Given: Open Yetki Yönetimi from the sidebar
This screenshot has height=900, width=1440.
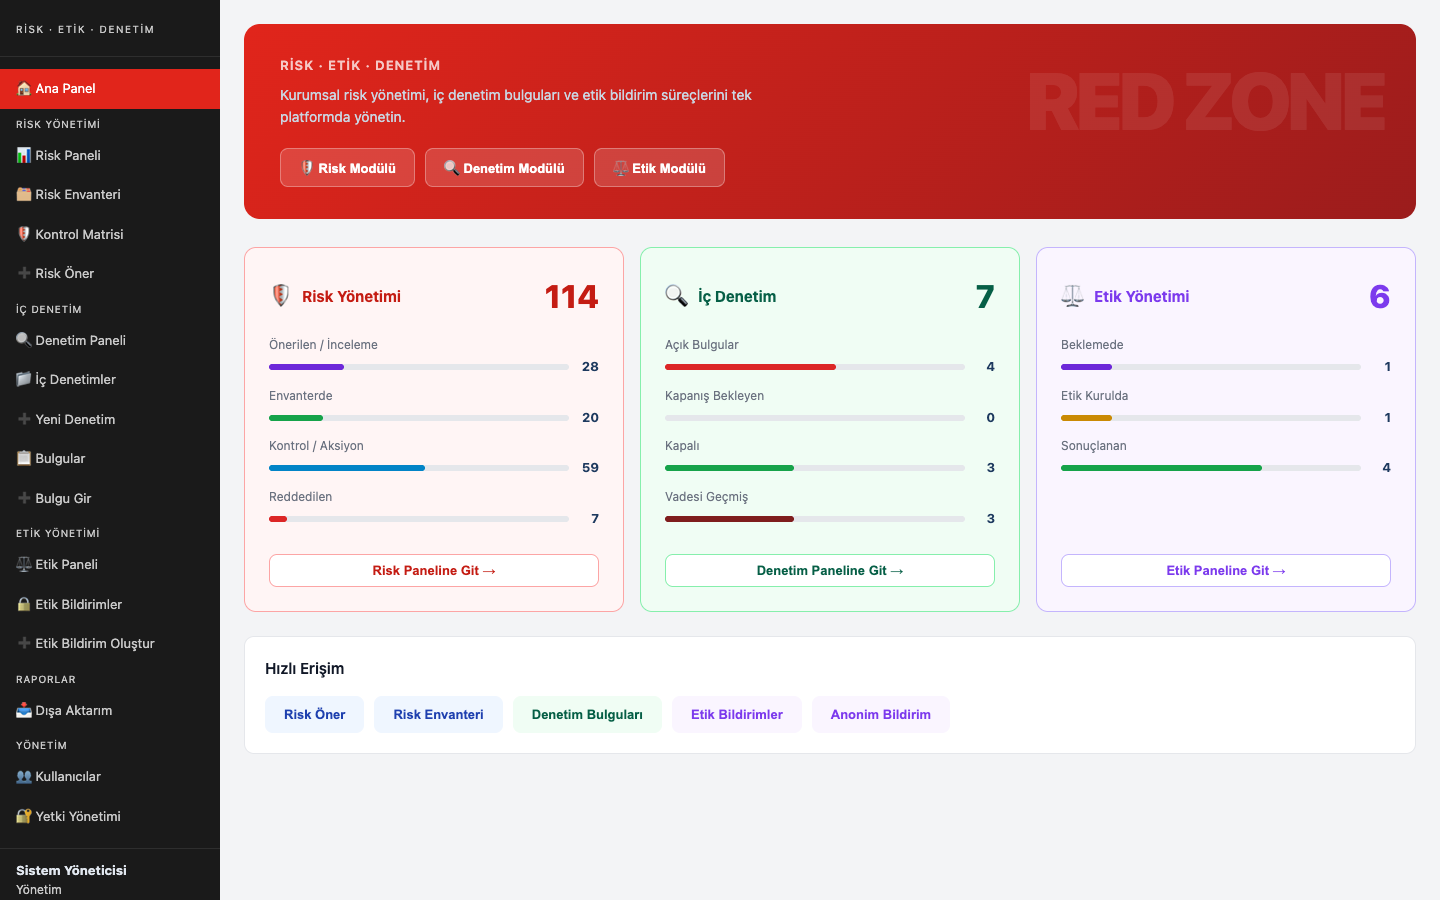Looking at the screenshot, I should point(78,817).
